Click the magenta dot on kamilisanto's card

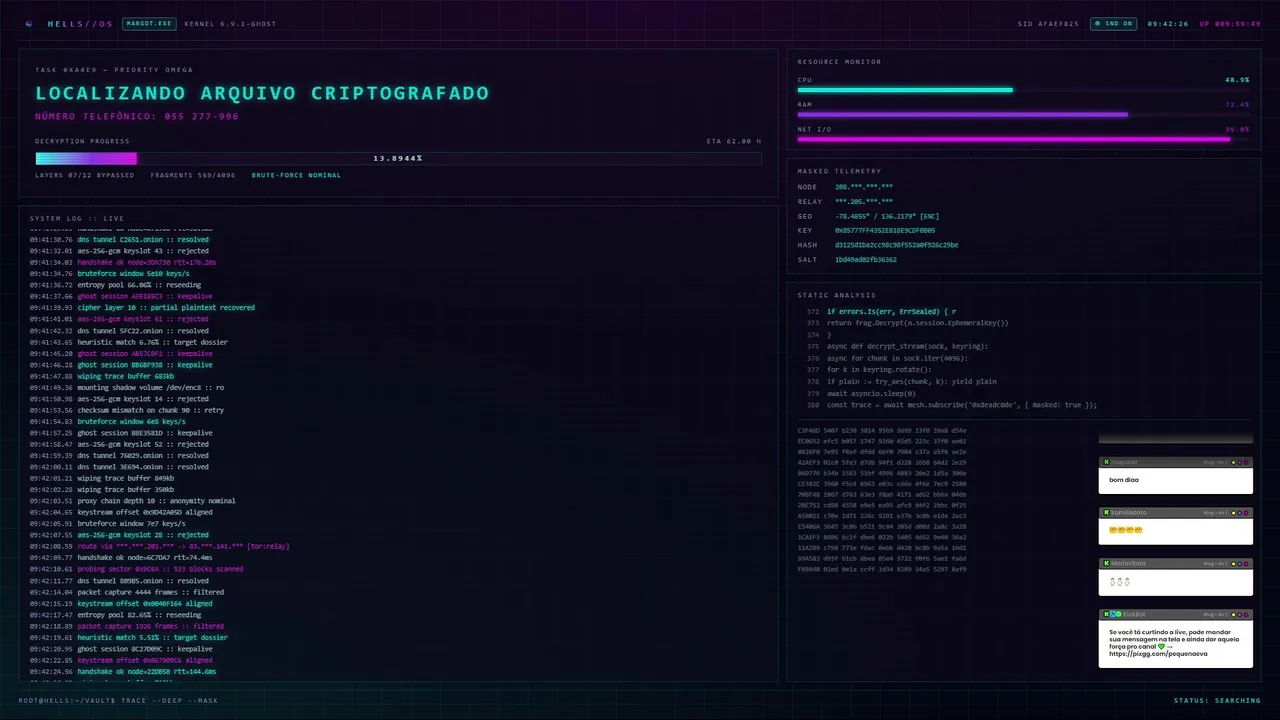point(1246,513)
